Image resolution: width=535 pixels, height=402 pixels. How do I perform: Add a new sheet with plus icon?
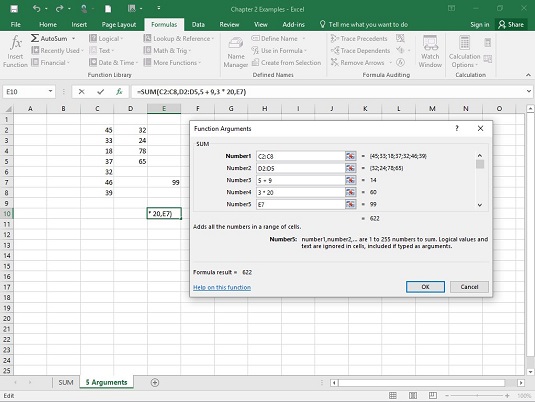[155, 383]
